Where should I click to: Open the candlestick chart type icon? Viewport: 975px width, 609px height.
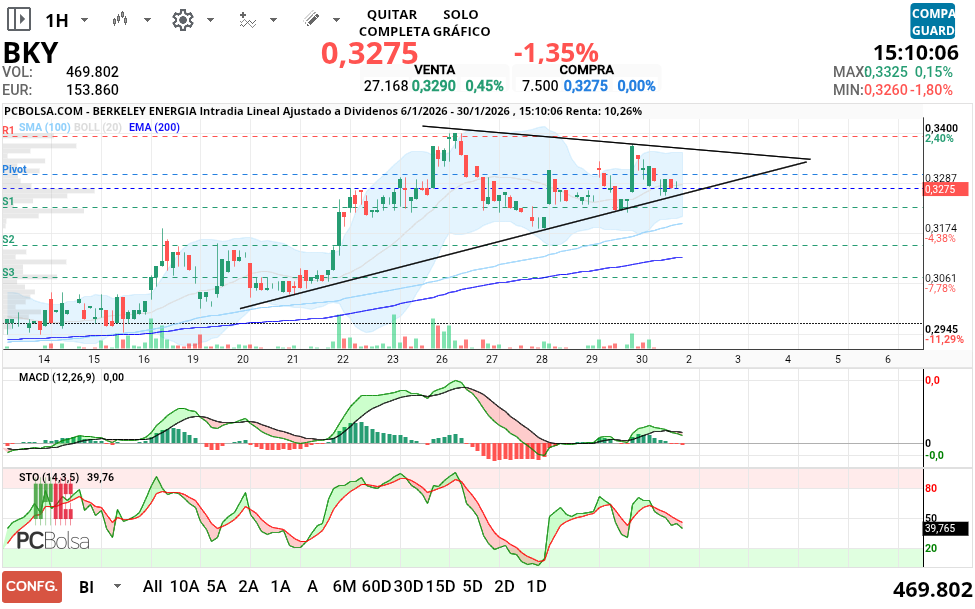(x=120, y=19)
